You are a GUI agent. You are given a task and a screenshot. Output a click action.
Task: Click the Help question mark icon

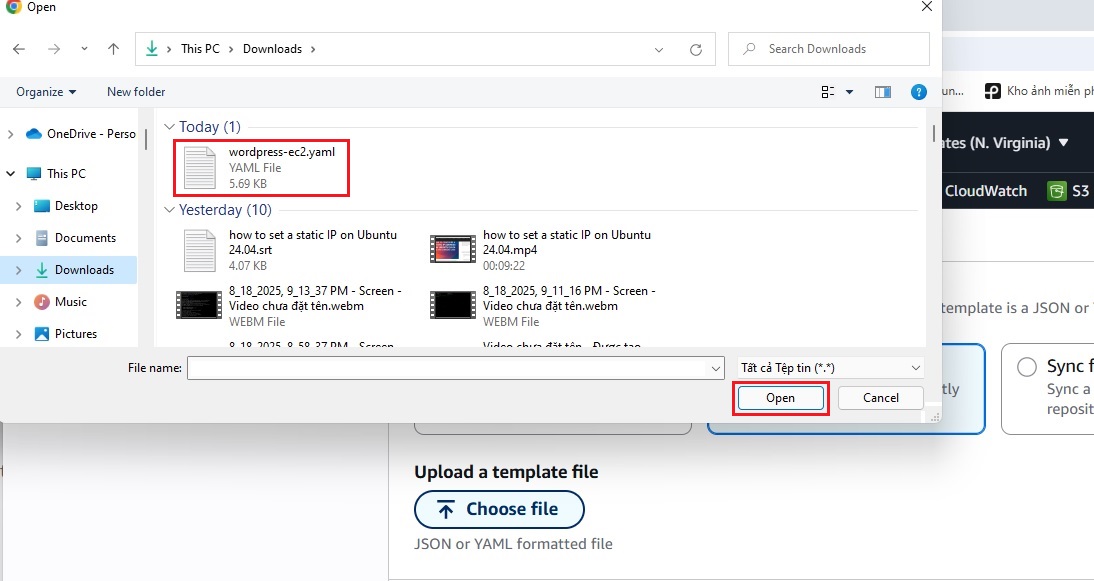(x=918, y=92)
